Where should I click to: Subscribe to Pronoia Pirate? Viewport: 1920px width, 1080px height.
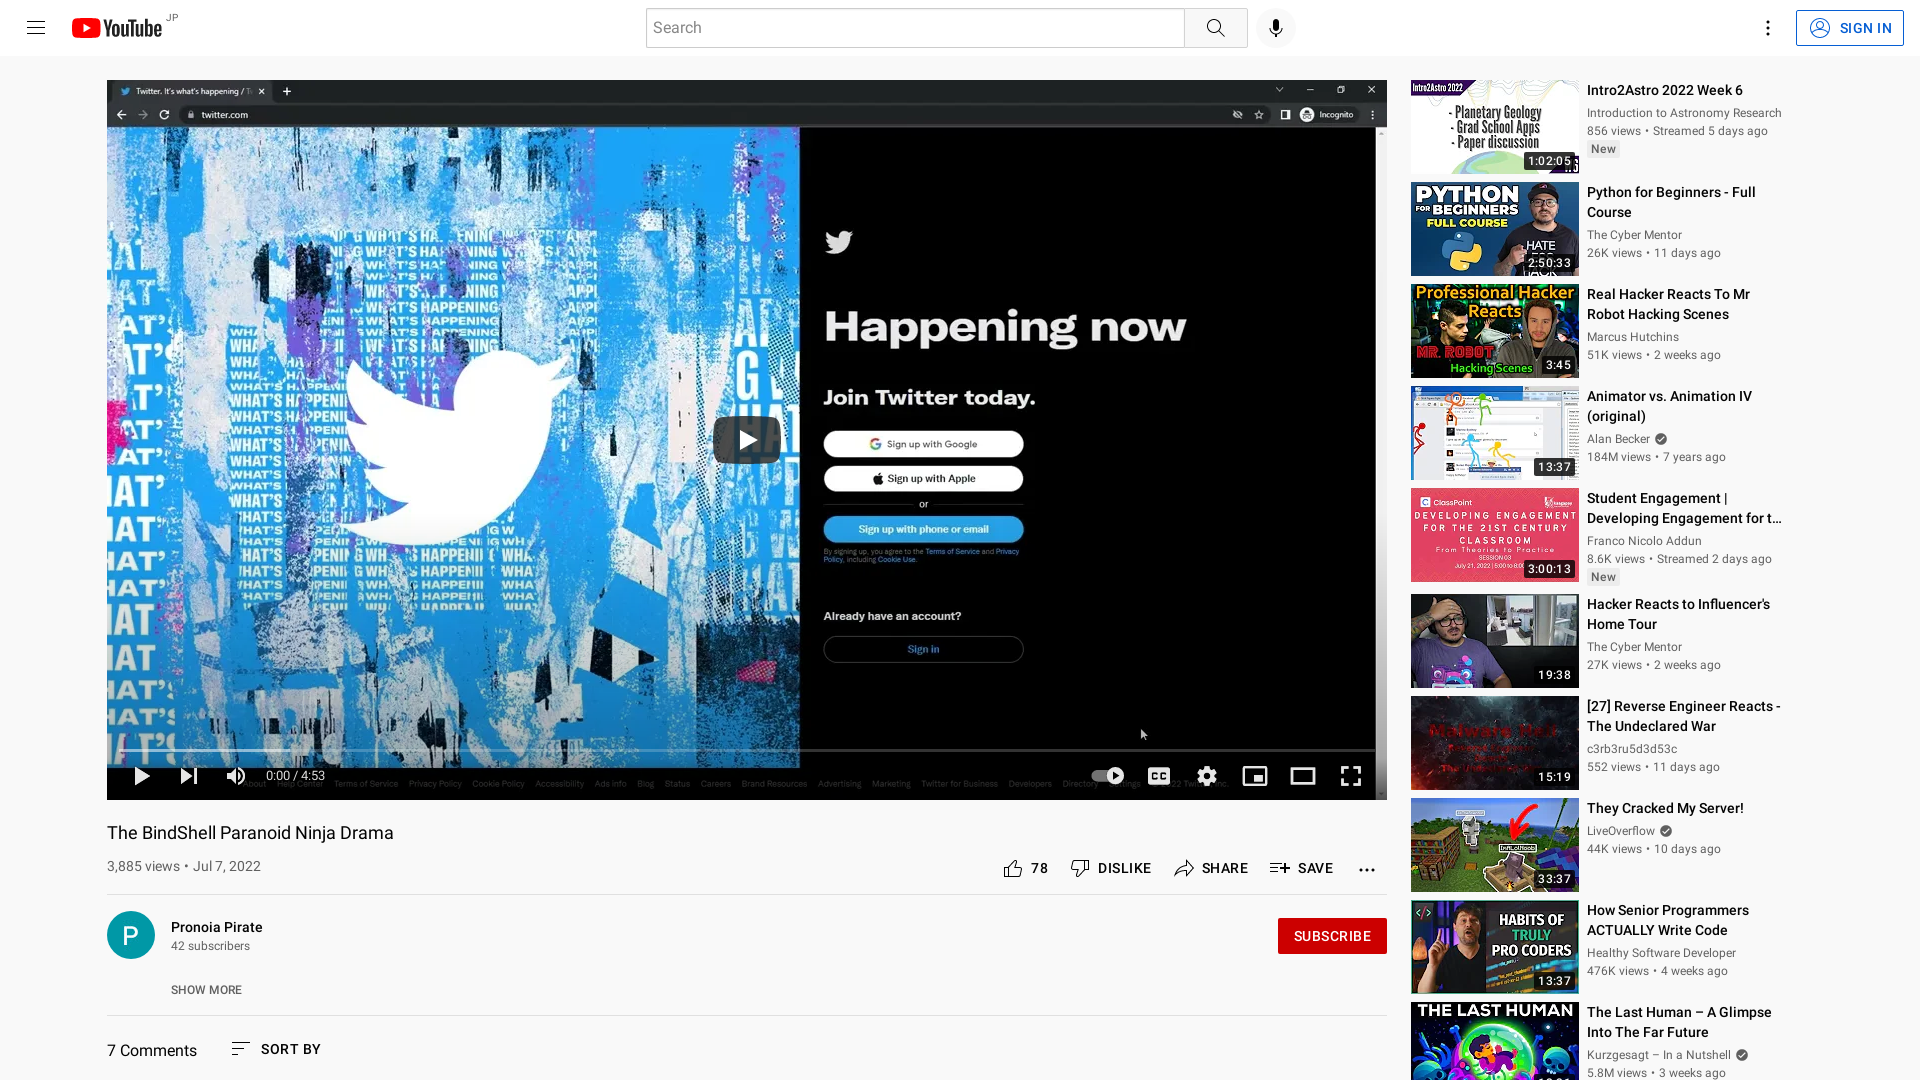point(1332,936)
